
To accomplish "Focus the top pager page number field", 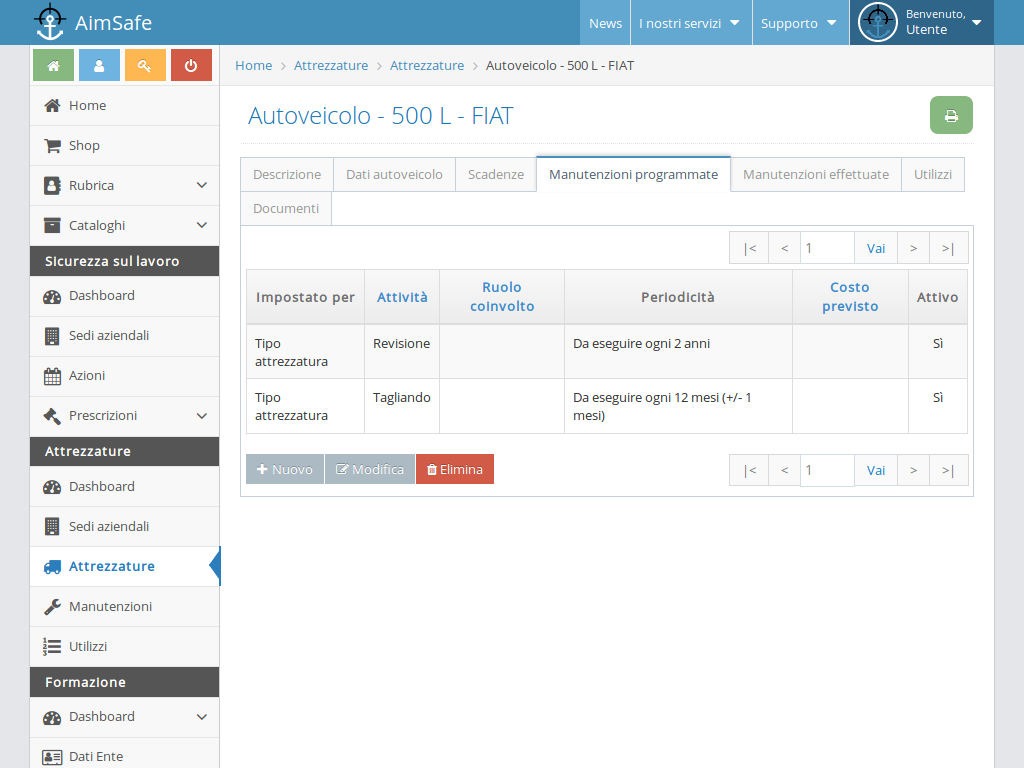I will (x=827, y=248).
